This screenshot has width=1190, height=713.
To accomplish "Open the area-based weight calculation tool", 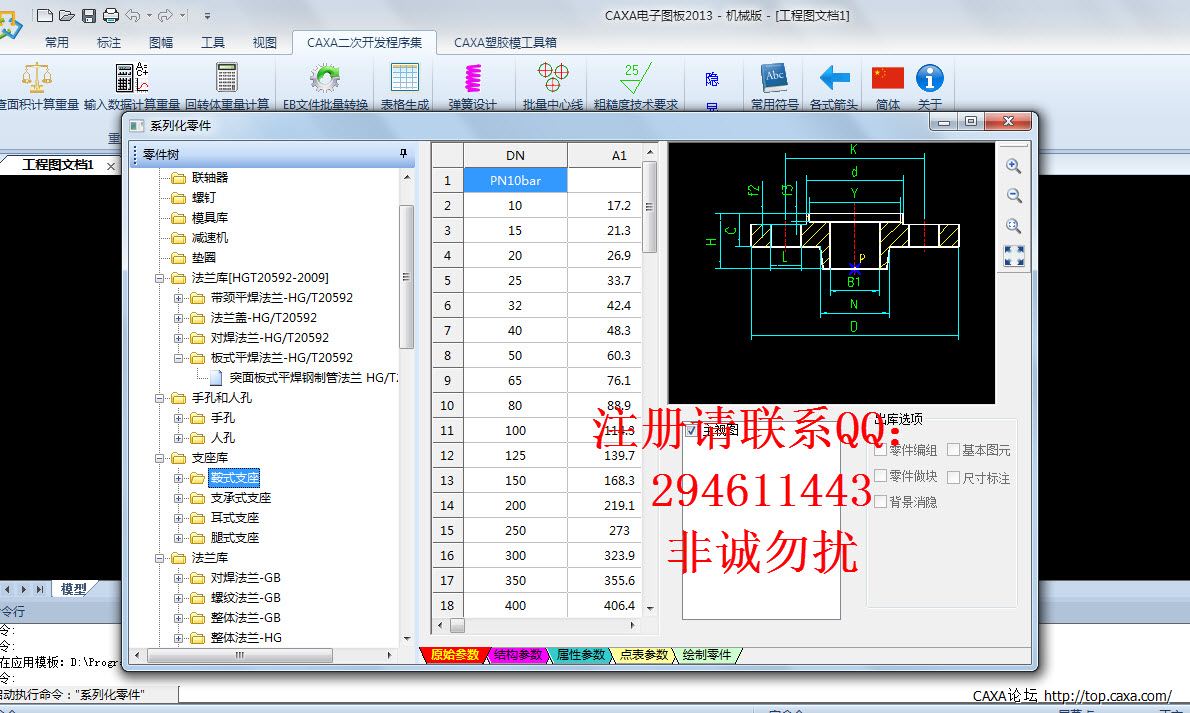I will tap(38, 86).
